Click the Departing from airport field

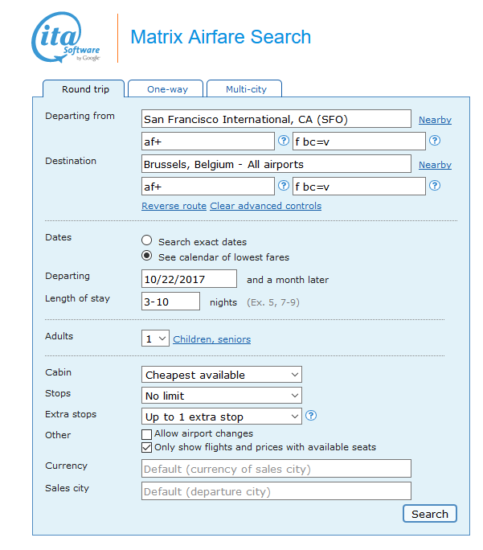[x=276, y=119]
